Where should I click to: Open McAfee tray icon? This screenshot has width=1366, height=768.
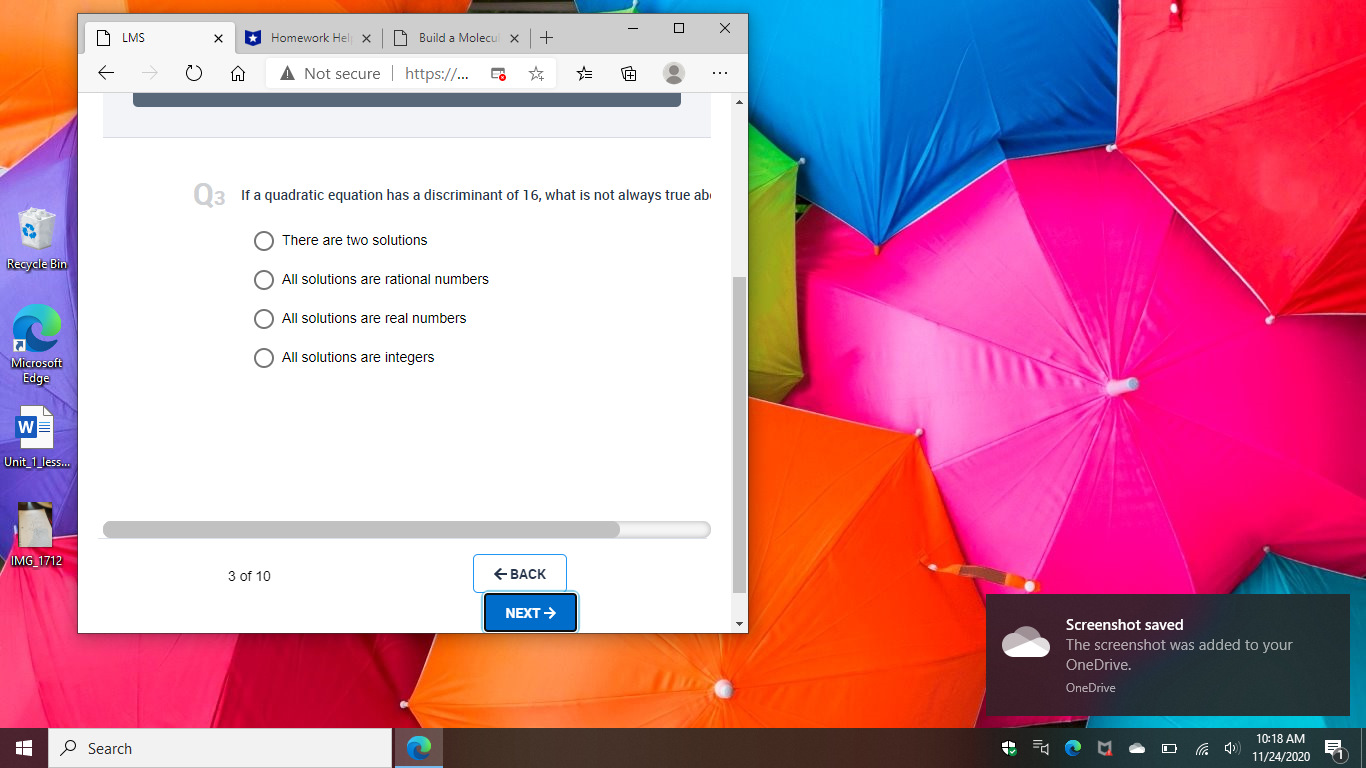1105,748
